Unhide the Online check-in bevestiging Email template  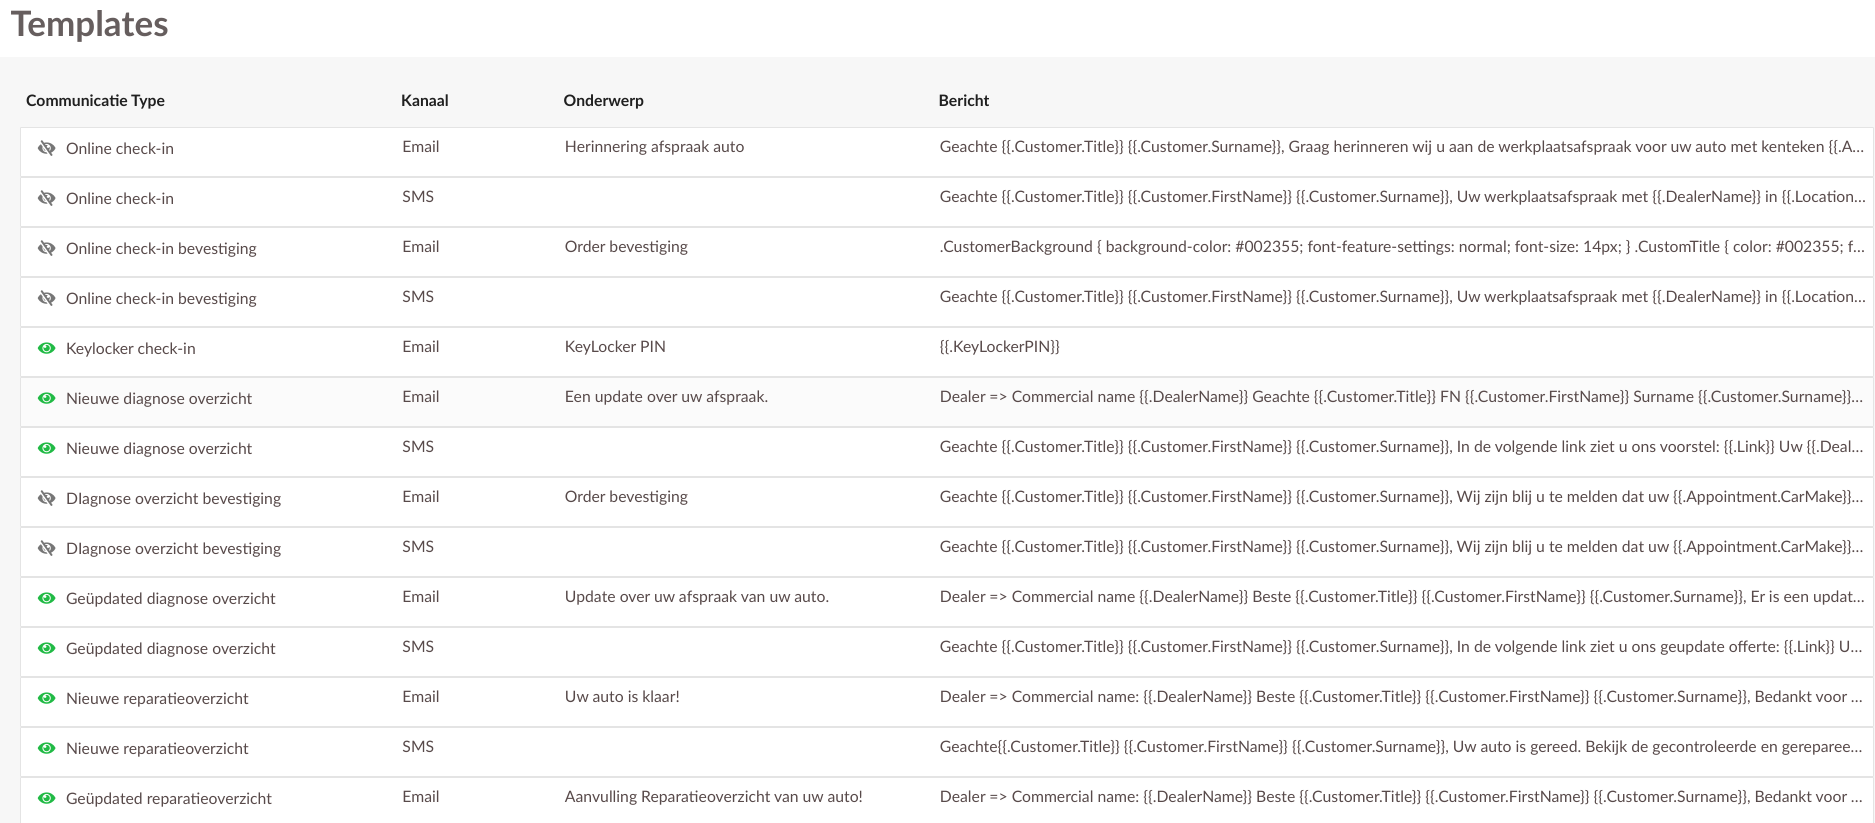[46, 249]
